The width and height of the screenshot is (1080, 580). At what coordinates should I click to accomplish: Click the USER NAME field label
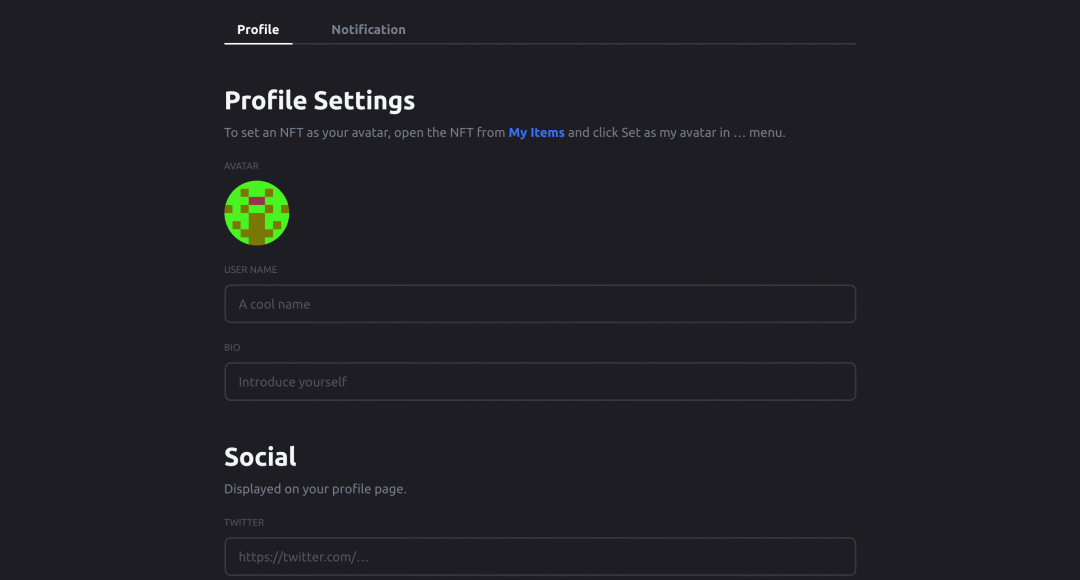pyautogui.click(x=251, y=270)
